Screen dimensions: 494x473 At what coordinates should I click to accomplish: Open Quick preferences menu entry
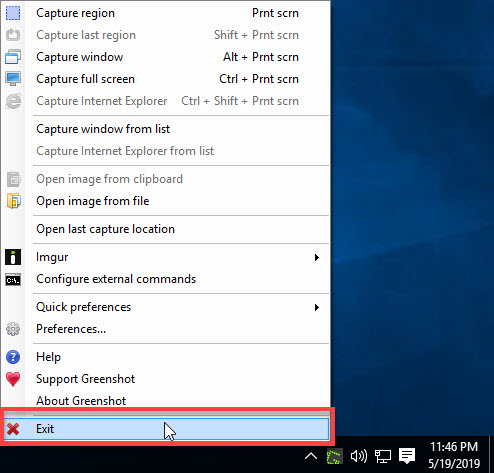coord(166,307)
